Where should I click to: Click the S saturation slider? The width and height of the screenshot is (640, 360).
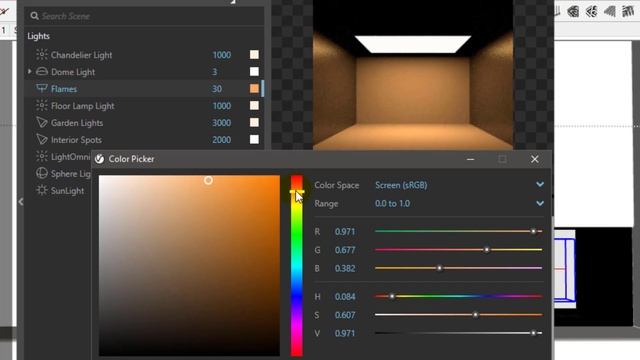click(458, 315)
